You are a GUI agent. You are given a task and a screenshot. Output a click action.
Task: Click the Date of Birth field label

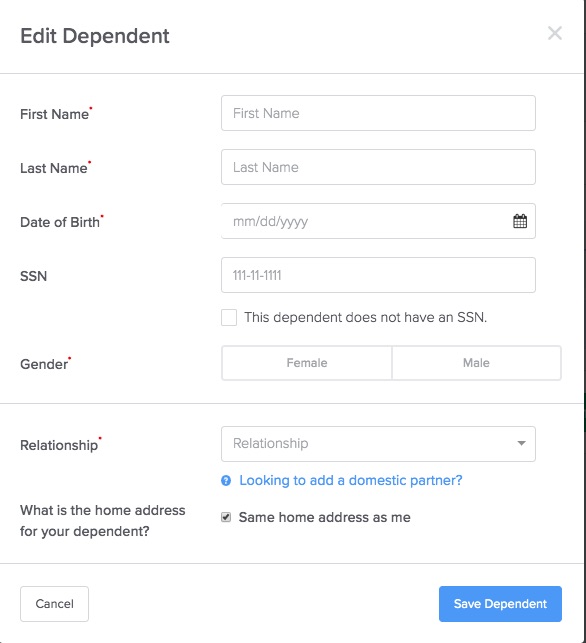[60, 222]
